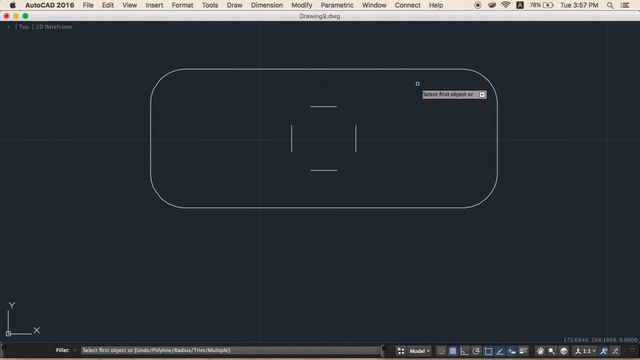Open the Model space dropdown

(419, 351)
